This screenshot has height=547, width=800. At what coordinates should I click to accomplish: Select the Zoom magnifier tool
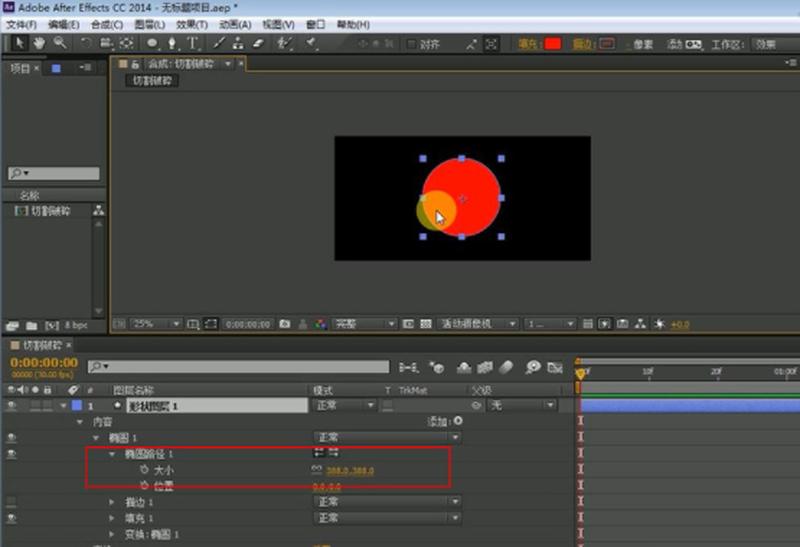point(60,43)
